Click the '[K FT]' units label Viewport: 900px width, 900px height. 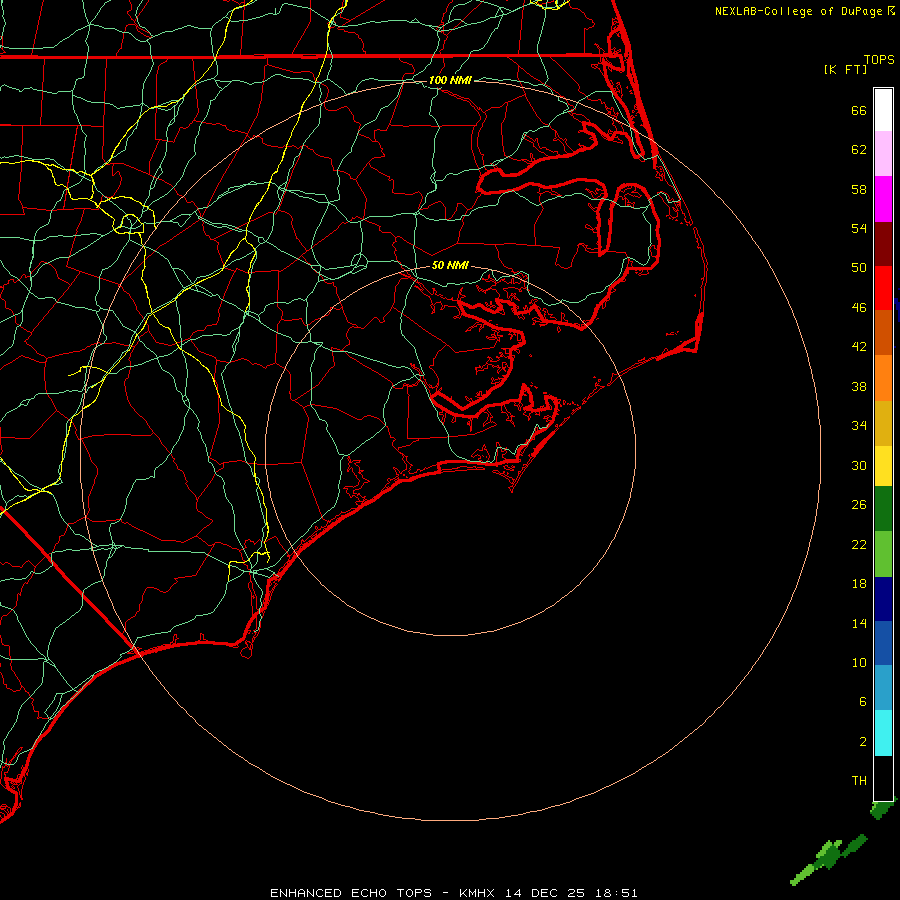(x=845, y=69)
